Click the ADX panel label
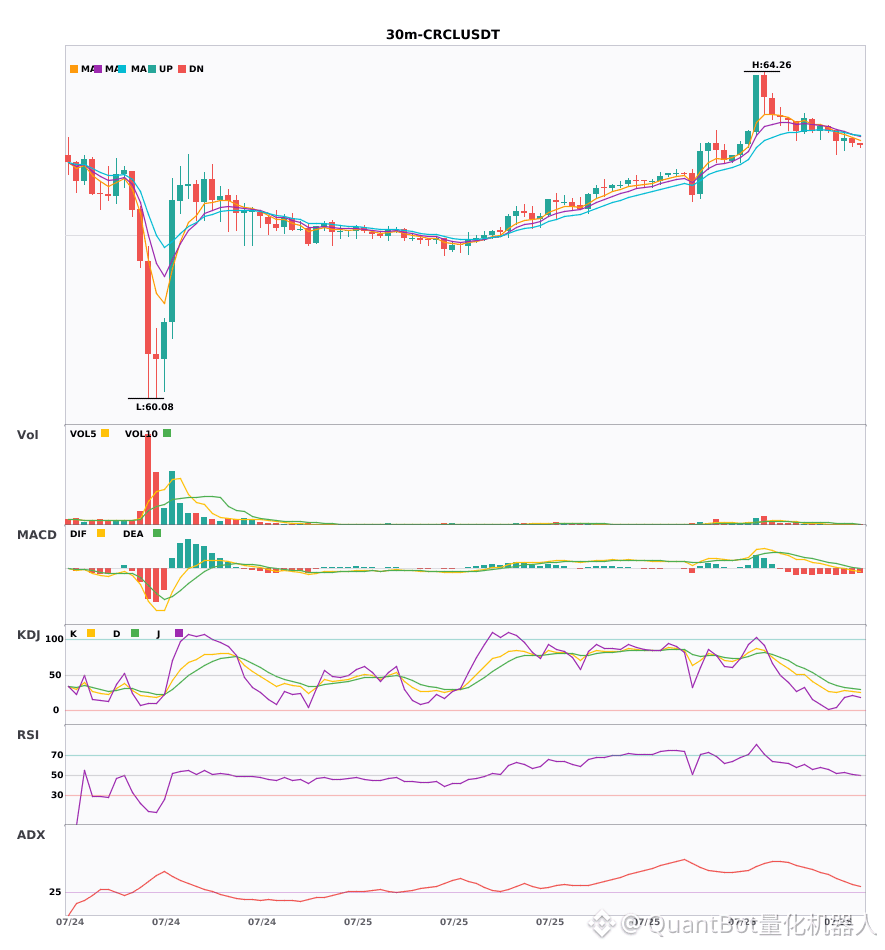 coord(31,835)
